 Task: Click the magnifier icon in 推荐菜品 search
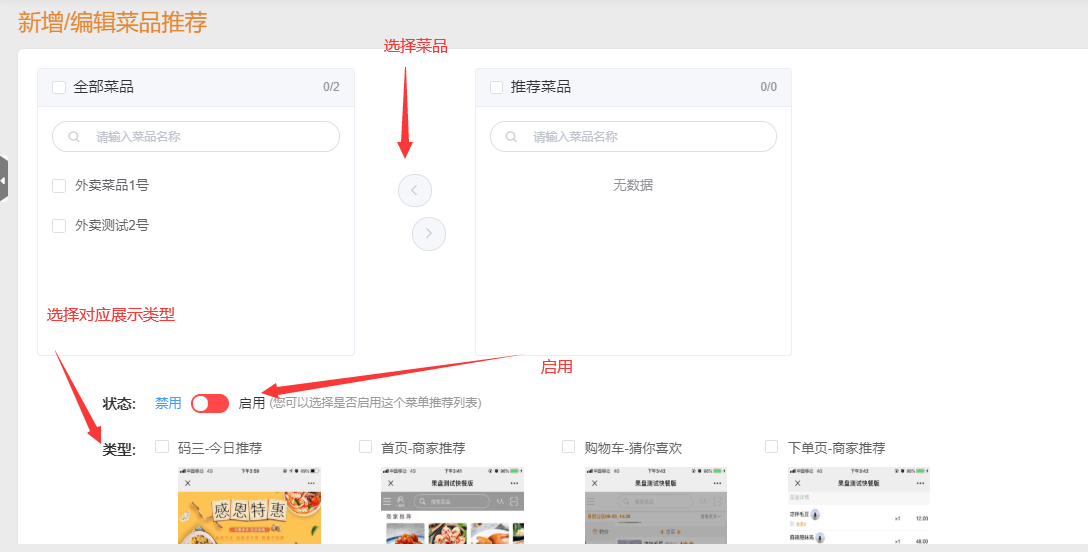pyautogui.click(x=511, y=137)
